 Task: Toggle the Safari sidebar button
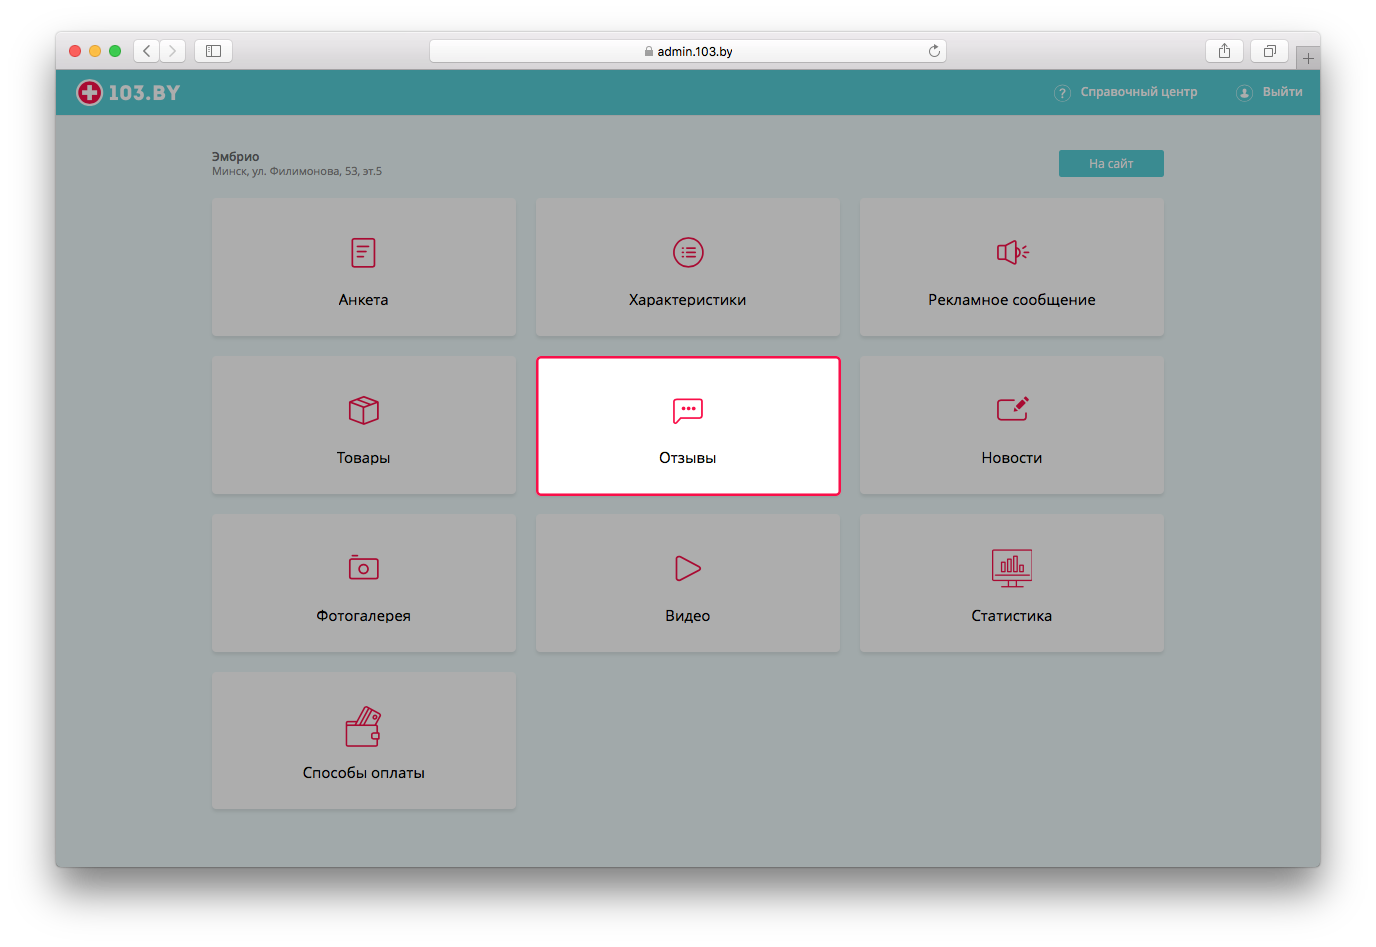[x=213, y=51]
